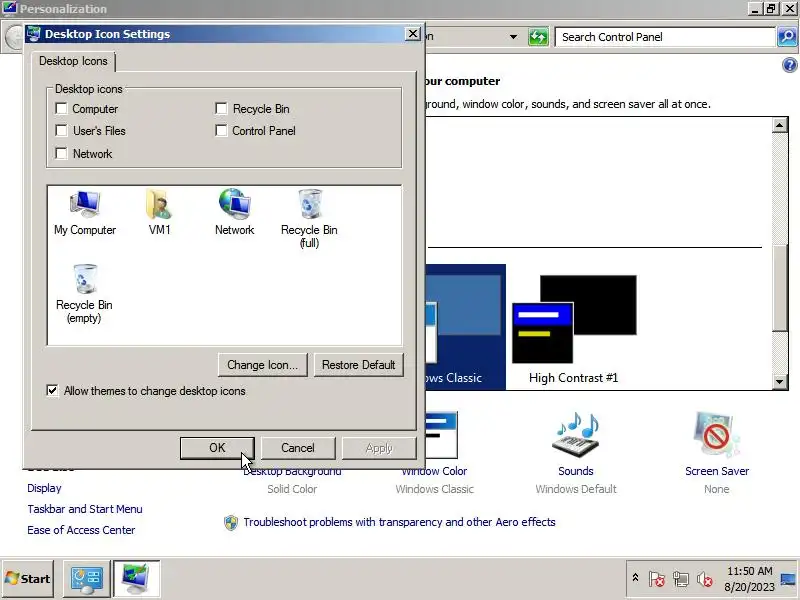Select the Network icon in preview list
This screenshot has width=800, height=600.
point(234,213)
